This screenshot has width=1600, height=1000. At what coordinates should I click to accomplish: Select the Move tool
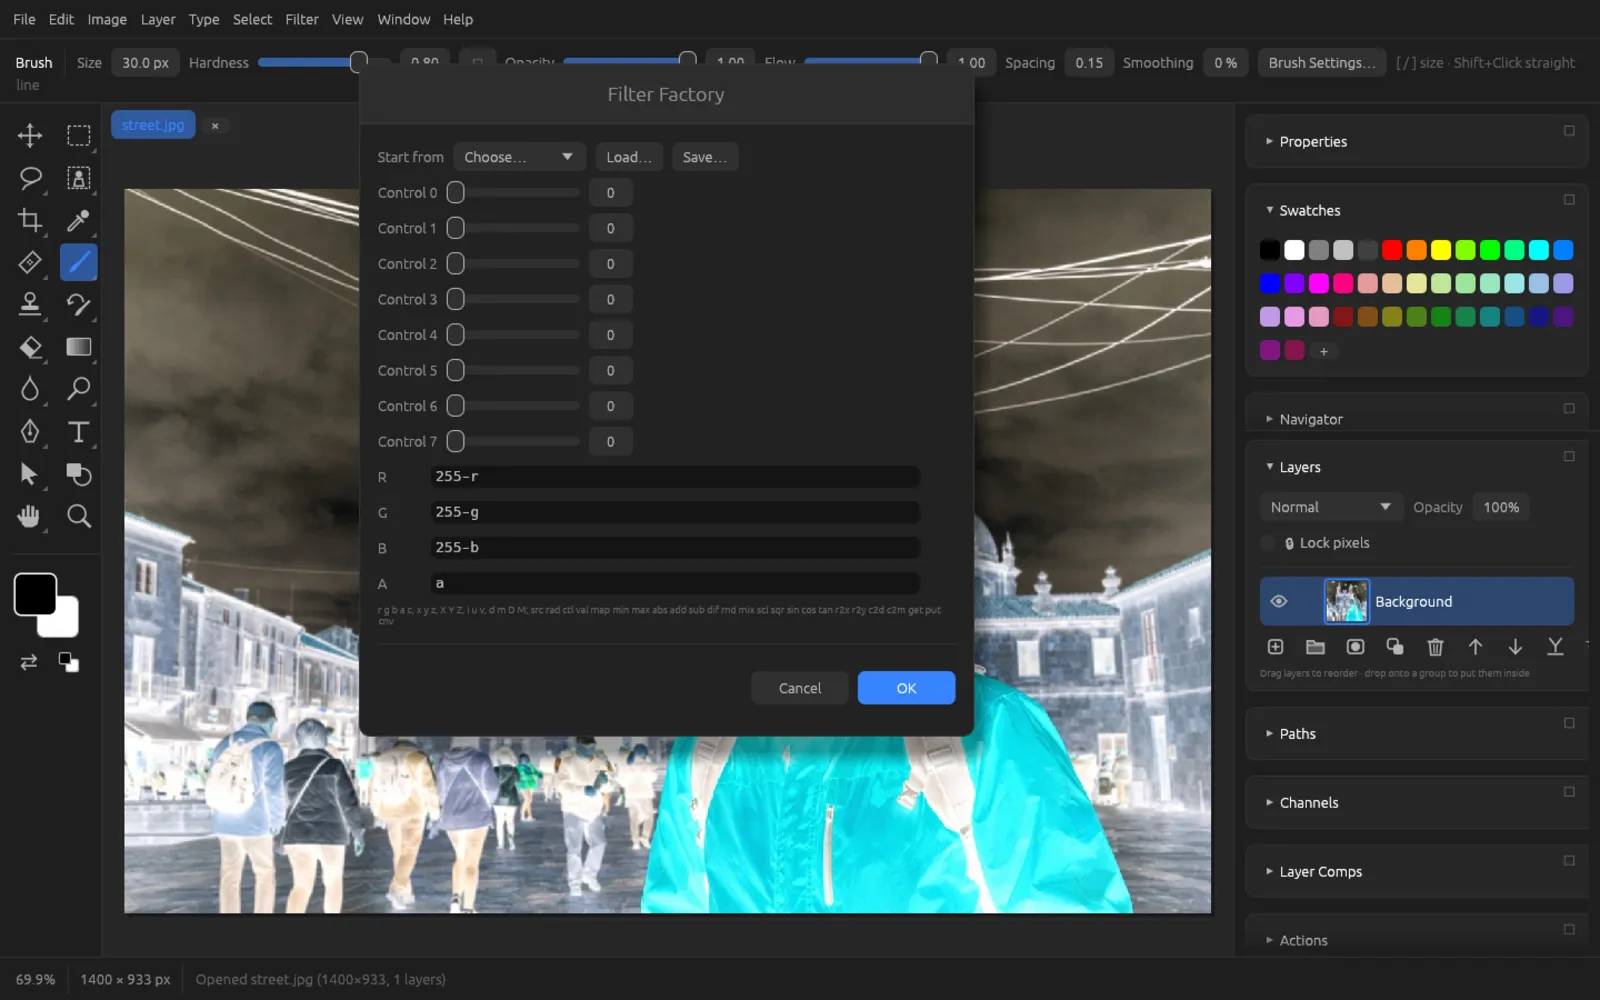30,135
